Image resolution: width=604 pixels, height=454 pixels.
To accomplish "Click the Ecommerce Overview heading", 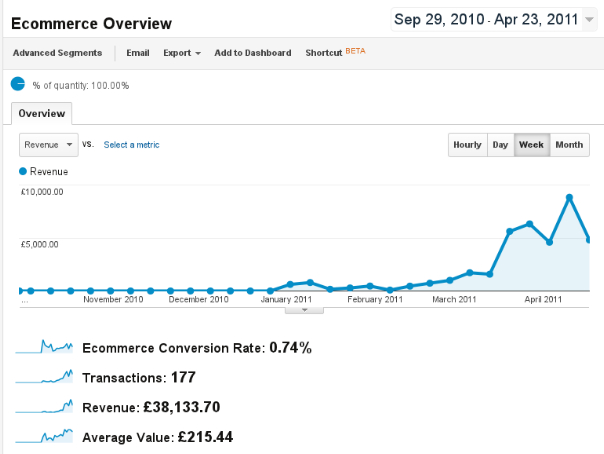I will coord(91,23).
